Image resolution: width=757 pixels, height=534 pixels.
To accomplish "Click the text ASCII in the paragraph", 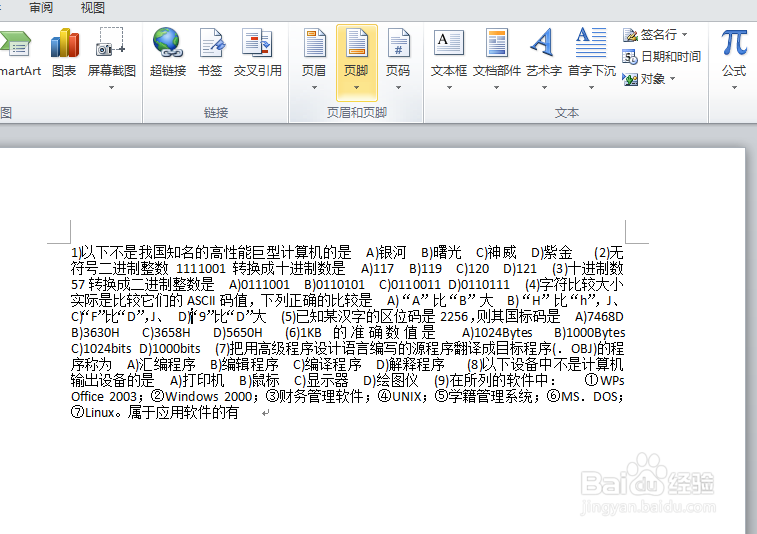I will tap(201, 301).
